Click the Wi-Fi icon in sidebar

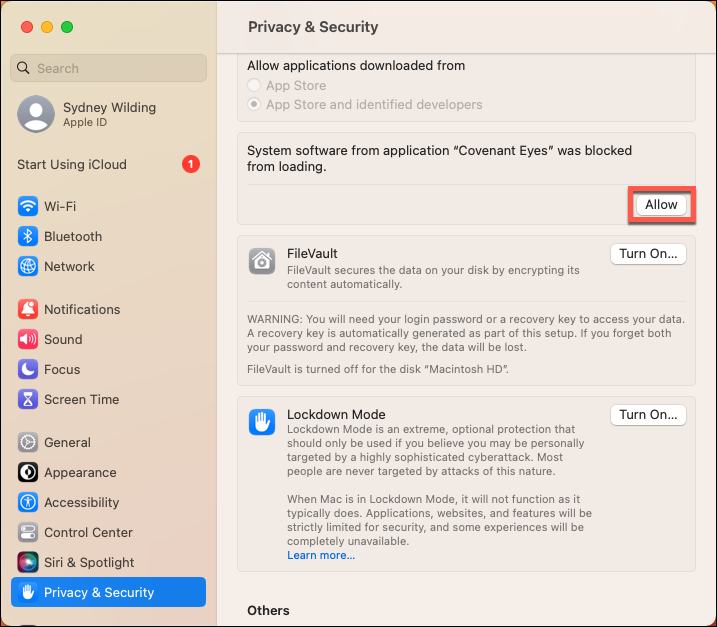click(27, 207)
